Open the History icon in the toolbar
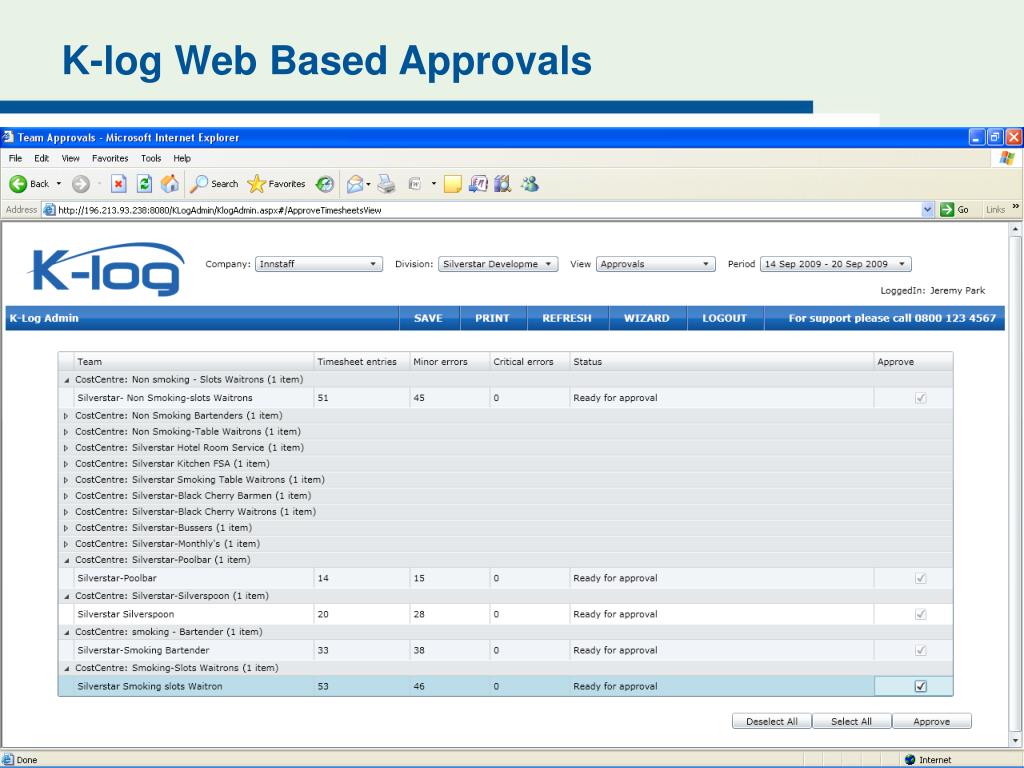The height and width of the screenshot is (768, 1024). click(x=325, y=184)
